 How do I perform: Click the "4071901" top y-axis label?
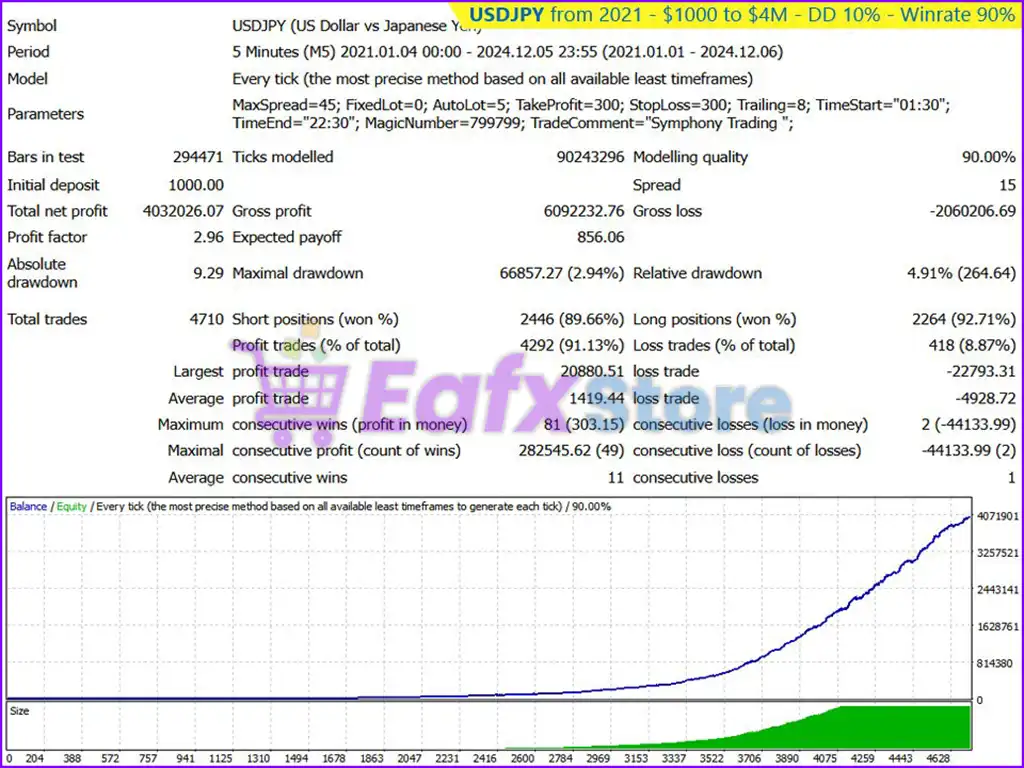pyautogui.click(x=997, y=517)
